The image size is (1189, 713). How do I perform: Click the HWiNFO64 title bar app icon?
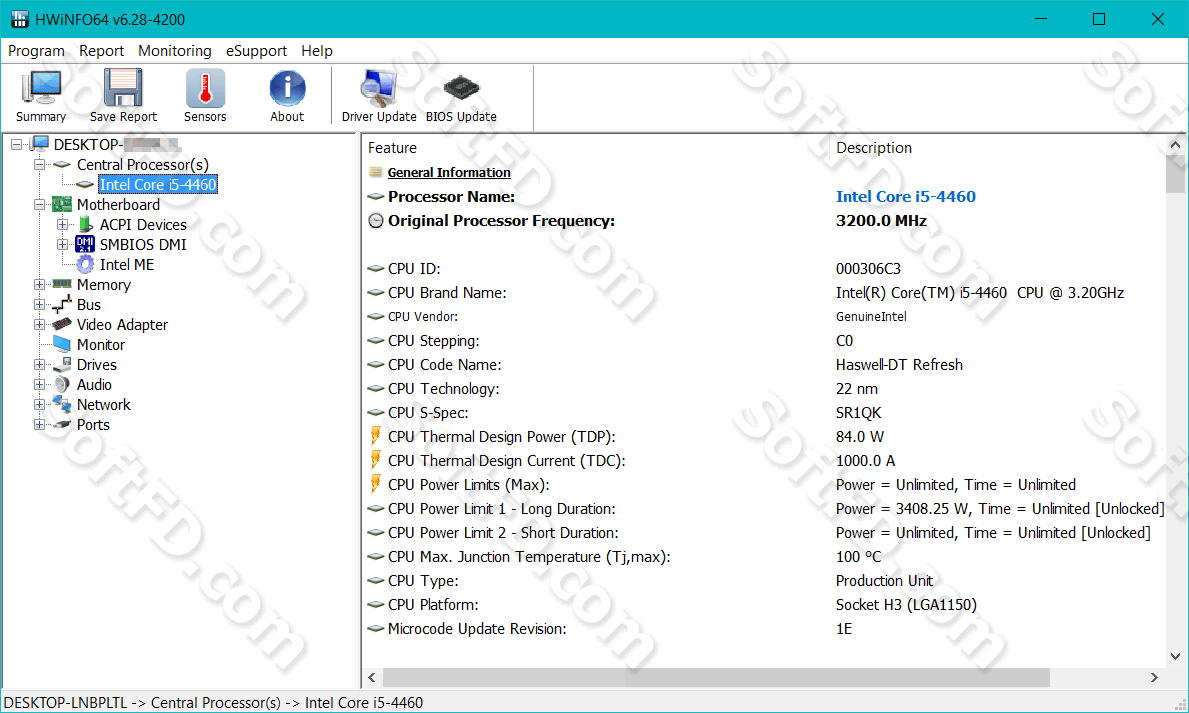[x=20, y=19]
